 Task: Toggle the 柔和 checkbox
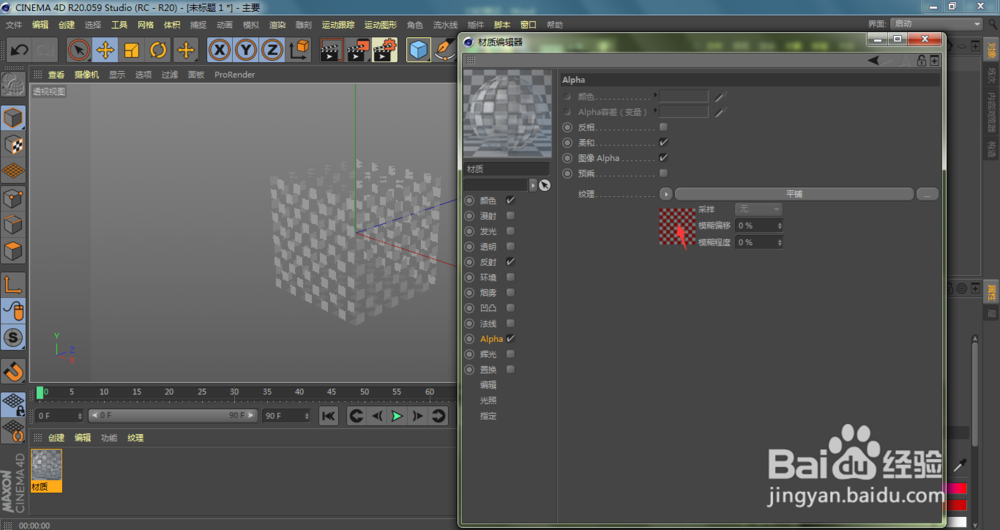coord(663,142)
